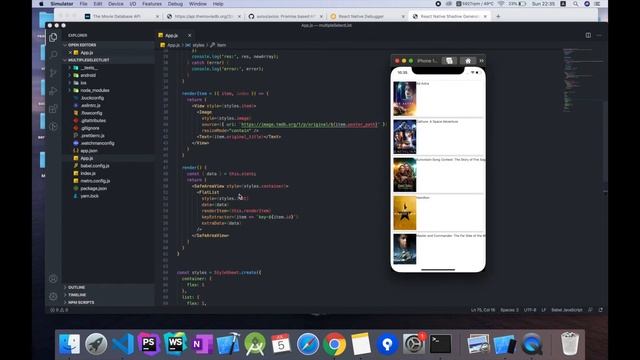Open Visual Studio Code from the Dock
Screen dimensions: 640x360
[122, 344]
